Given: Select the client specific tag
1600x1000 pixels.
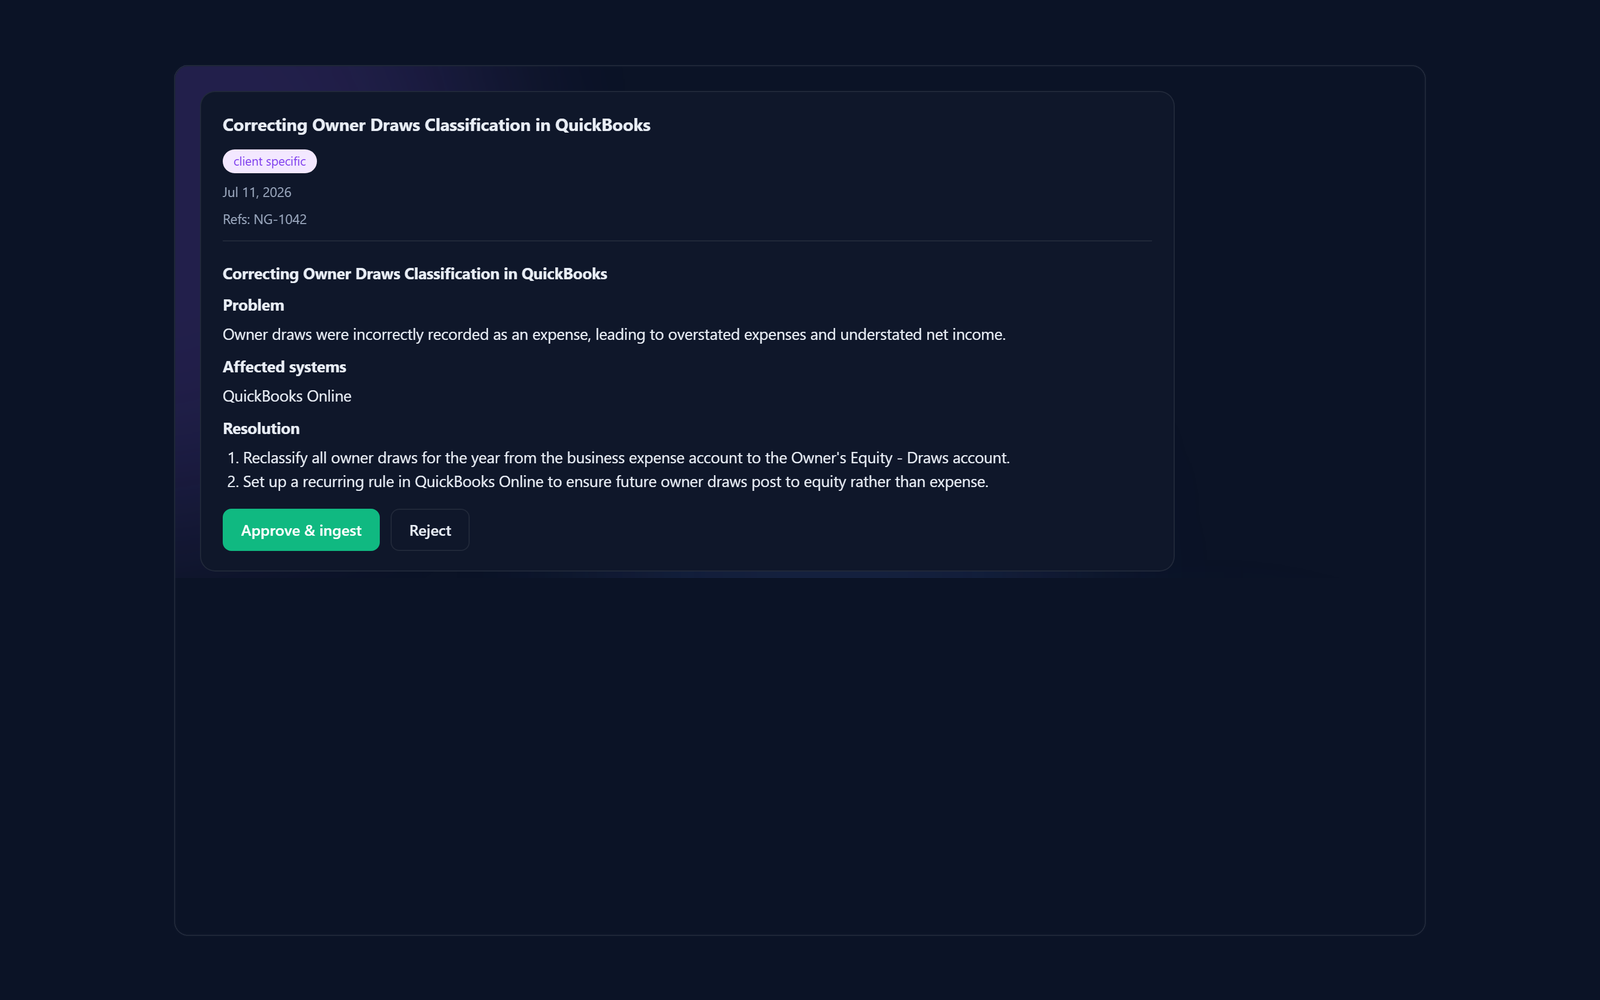Looking at the screenshot, I should (269, 161).
